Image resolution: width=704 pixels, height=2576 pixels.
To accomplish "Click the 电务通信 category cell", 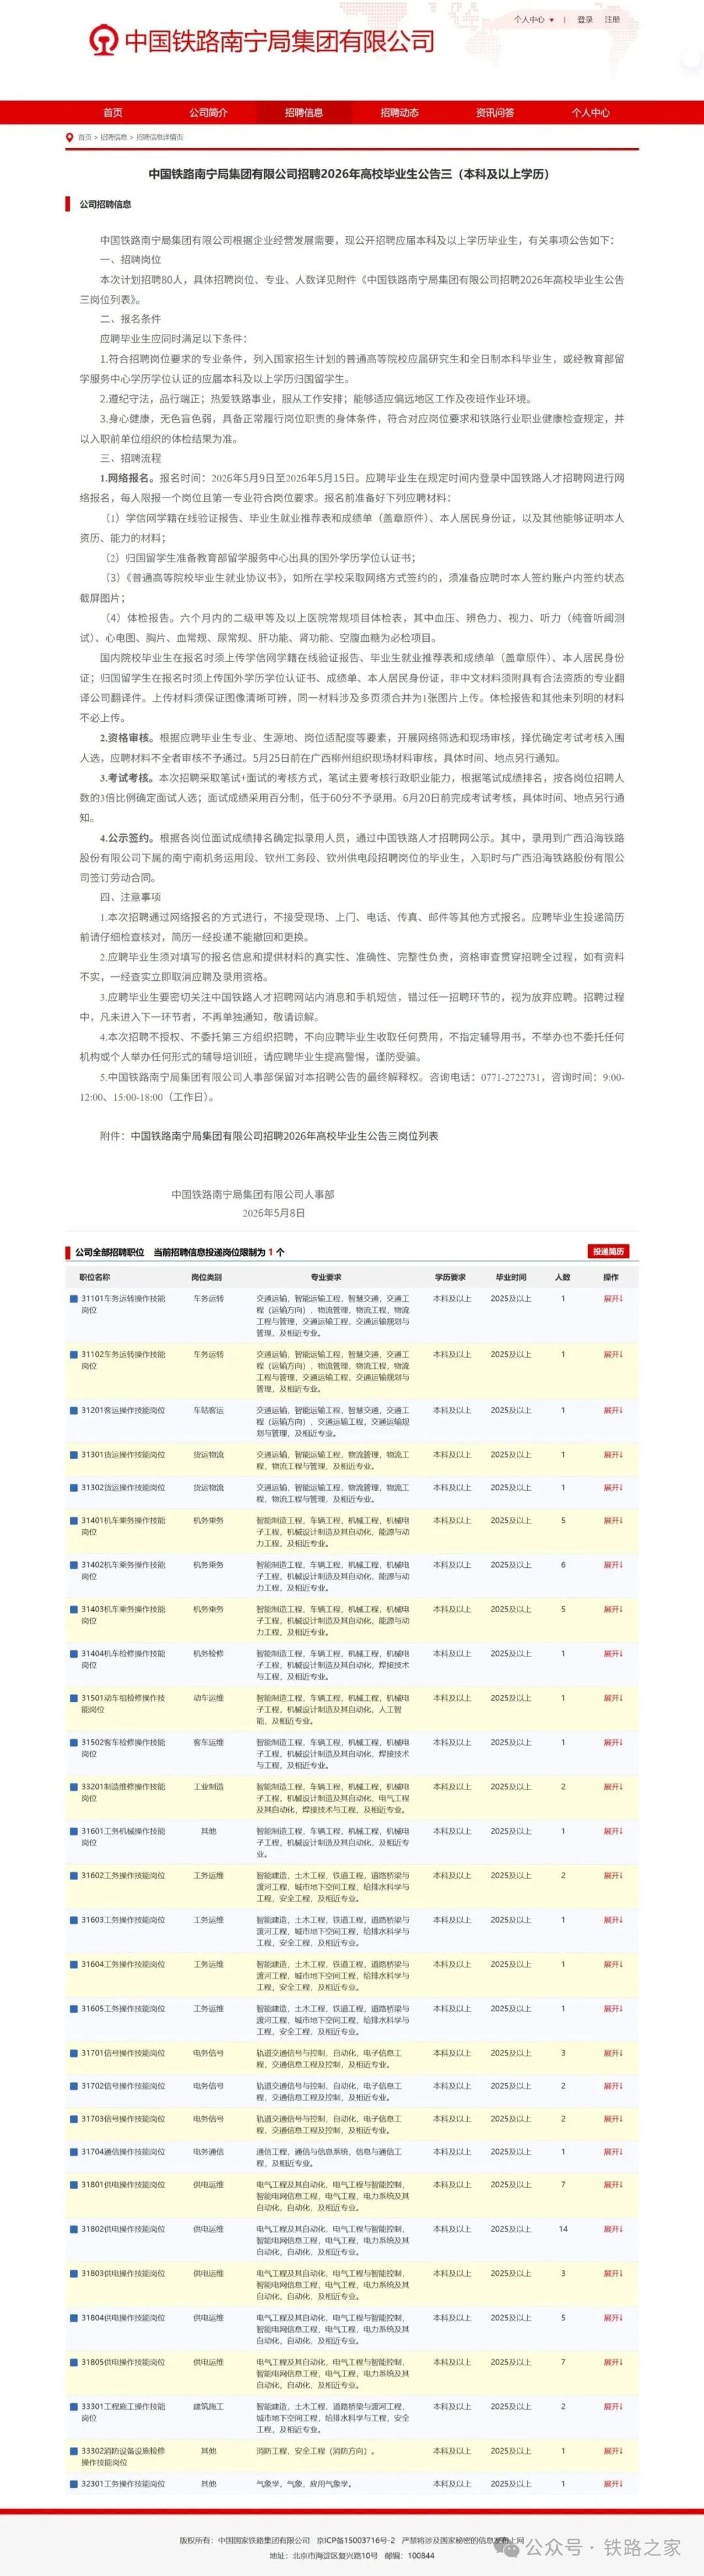I will pos(208,2152).
